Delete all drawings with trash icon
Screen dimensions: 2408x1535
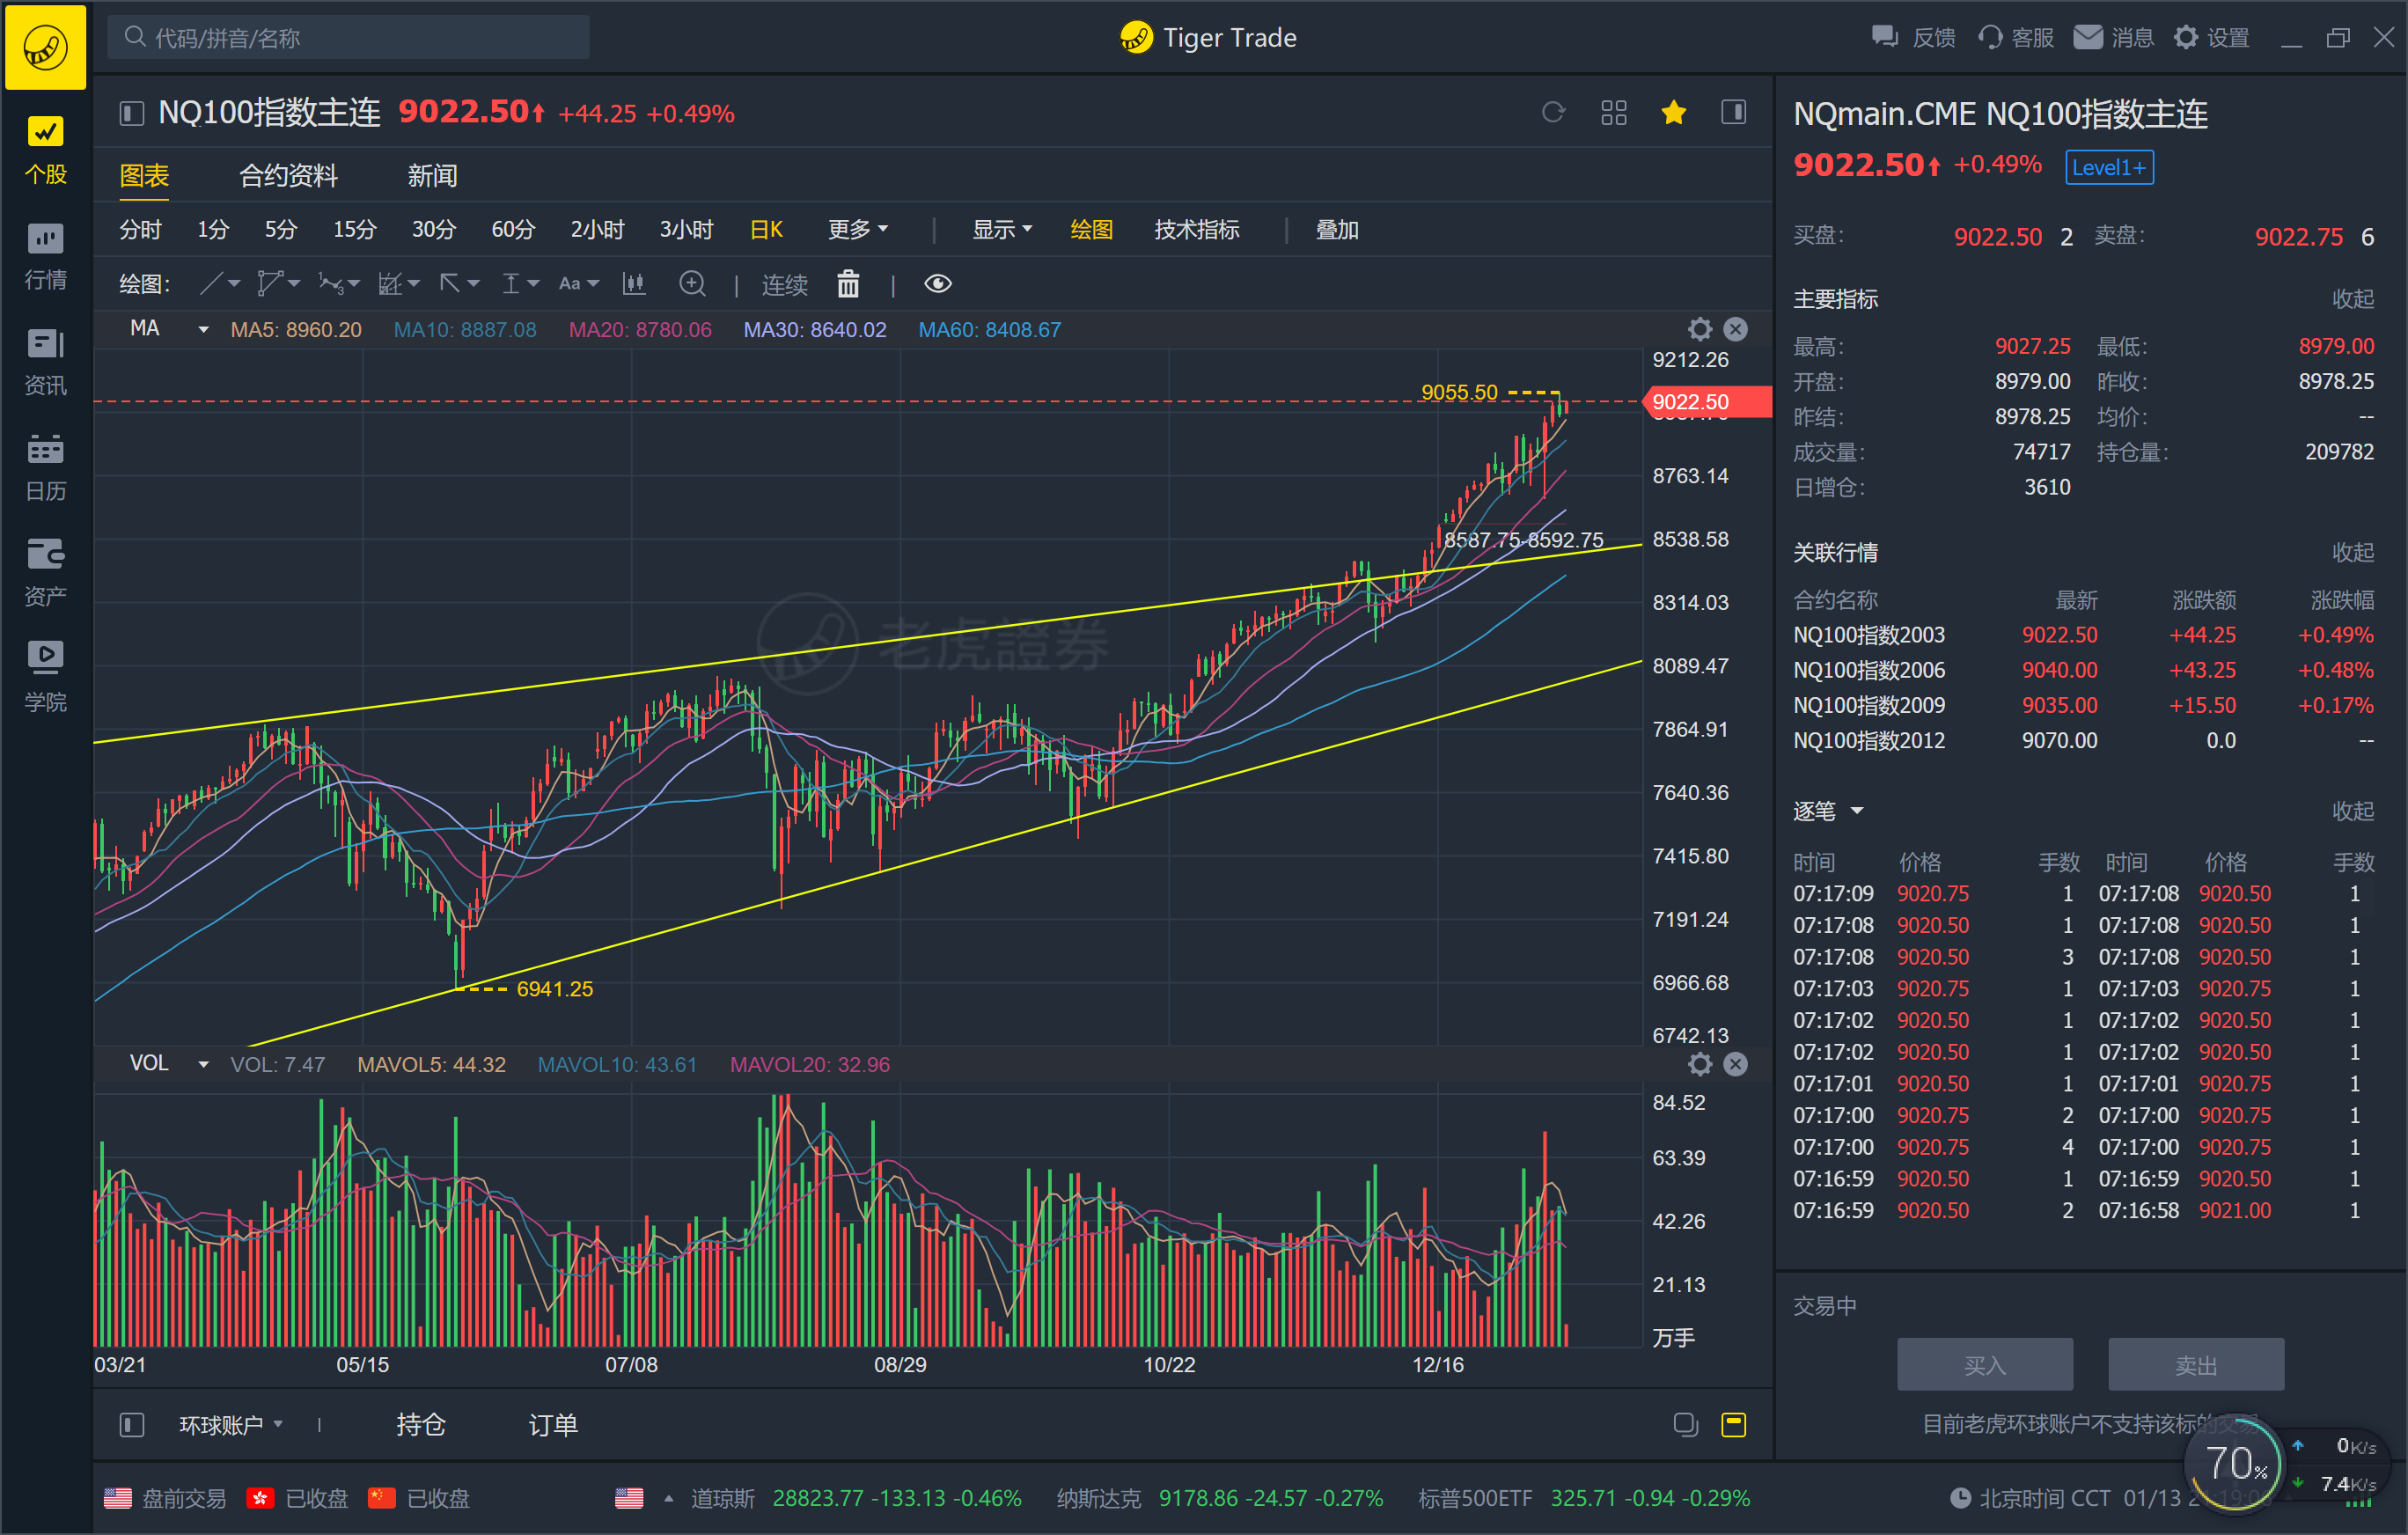pos(848,284)
